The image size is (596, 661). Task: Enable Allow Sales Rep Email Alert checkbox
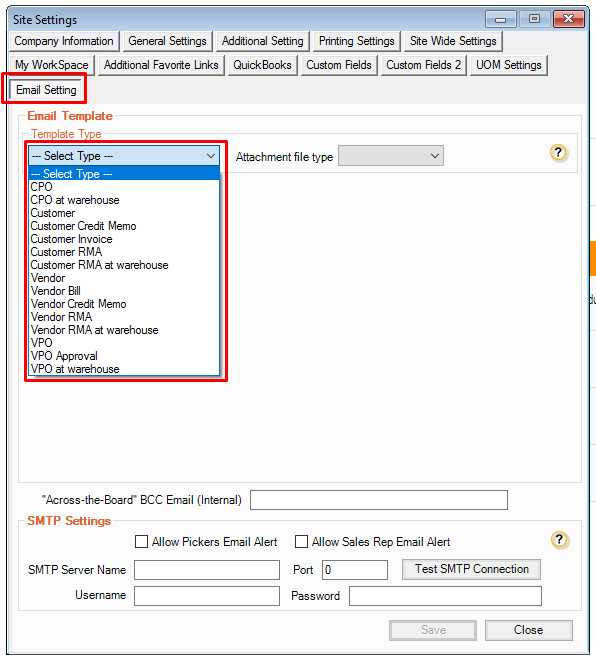click(x=301, y=541)
